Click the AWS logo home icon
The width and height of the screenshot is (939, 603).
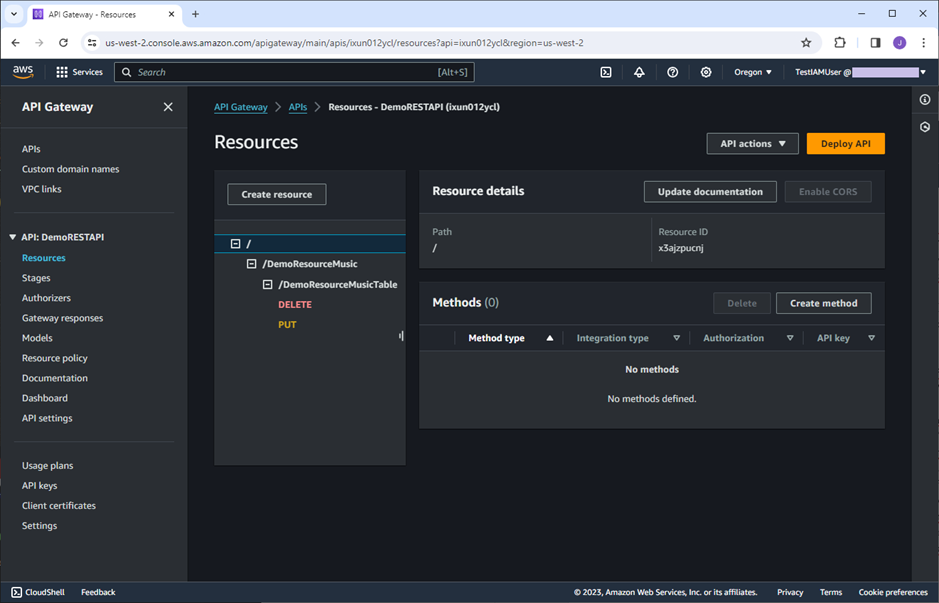click(x=23, y=72)
